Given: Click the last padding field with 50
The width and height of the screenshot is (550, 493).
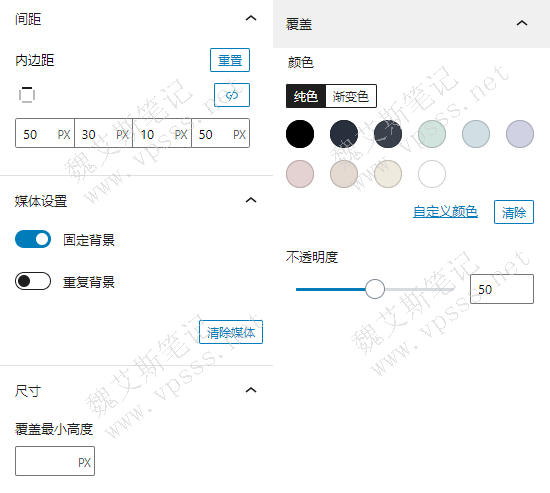Looking at the screenshot, I should click(221, 133).
